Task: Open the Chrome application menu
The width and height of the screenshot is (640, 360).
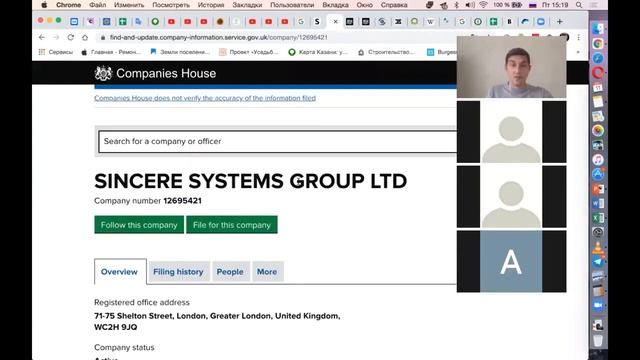Action: pyautogui.click(x=68, y=5)
